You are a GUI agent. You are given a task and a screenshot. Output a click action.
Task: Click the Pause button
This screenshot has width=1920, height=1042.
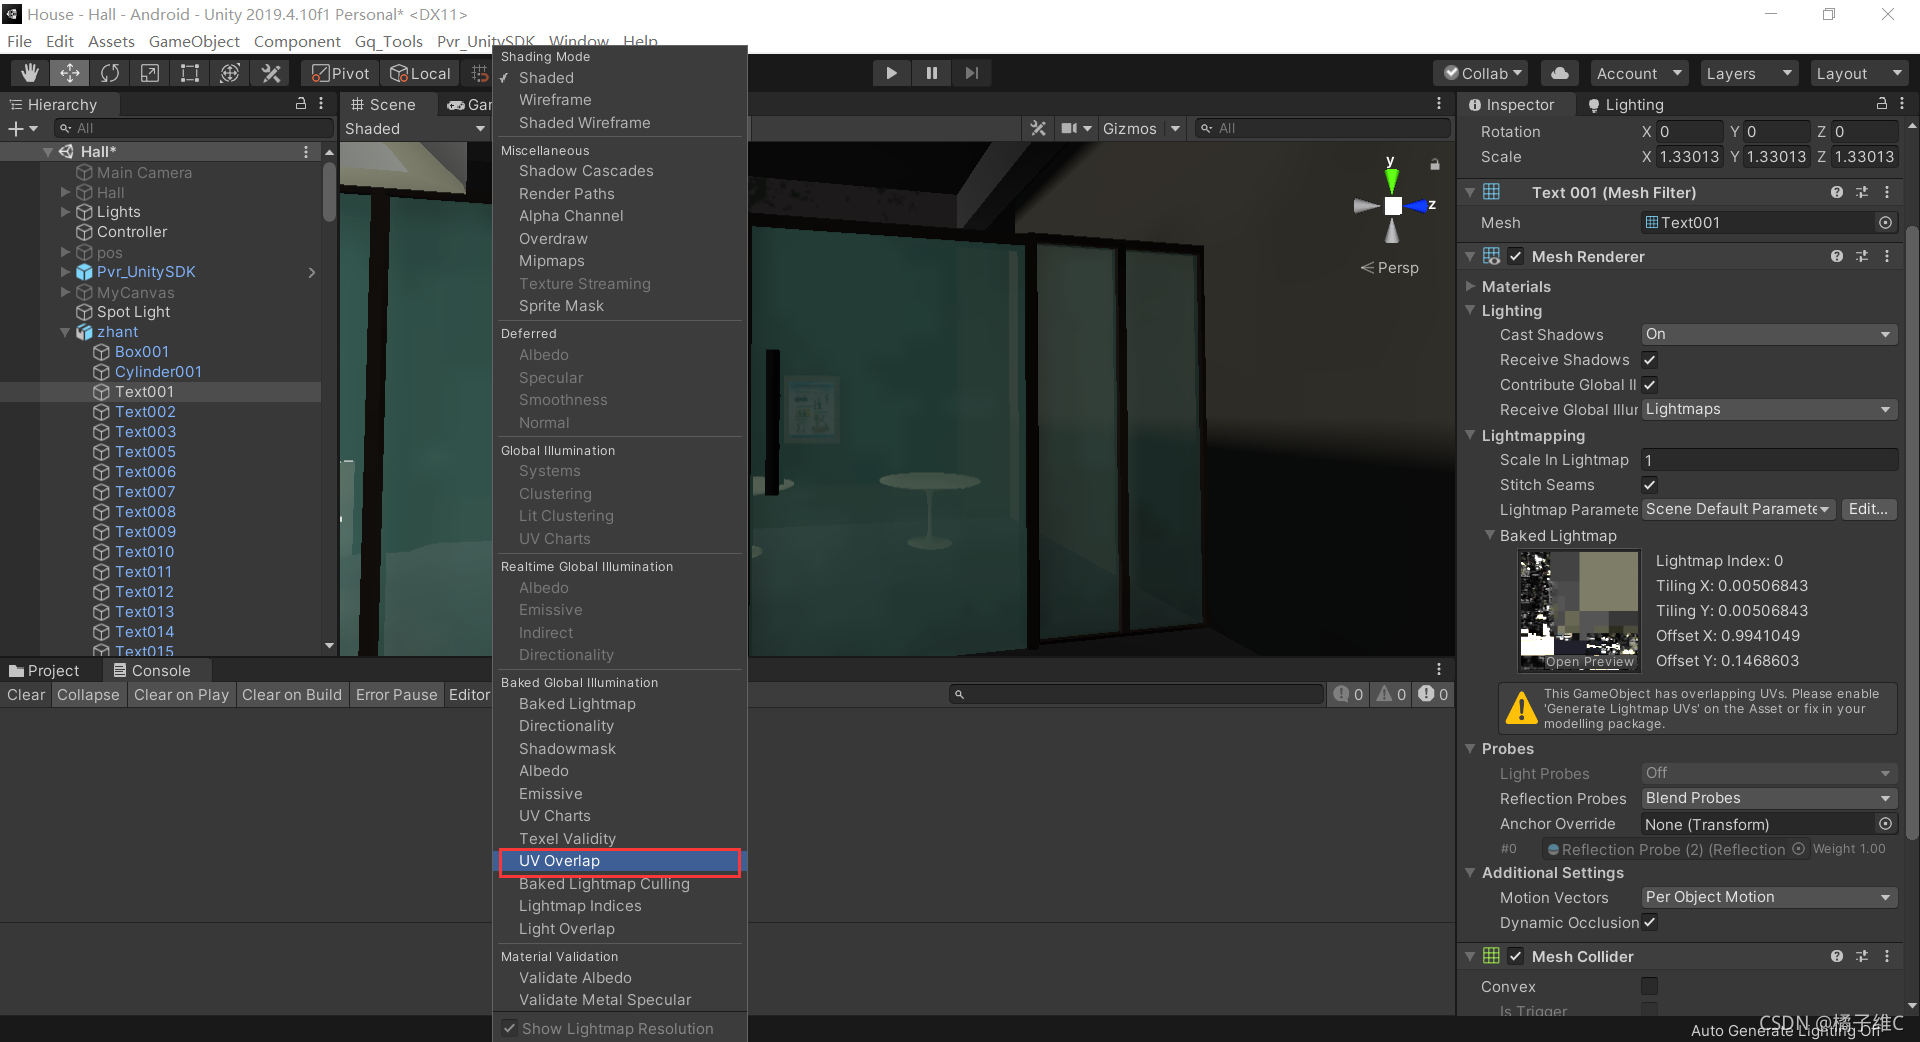pos(931,73)
